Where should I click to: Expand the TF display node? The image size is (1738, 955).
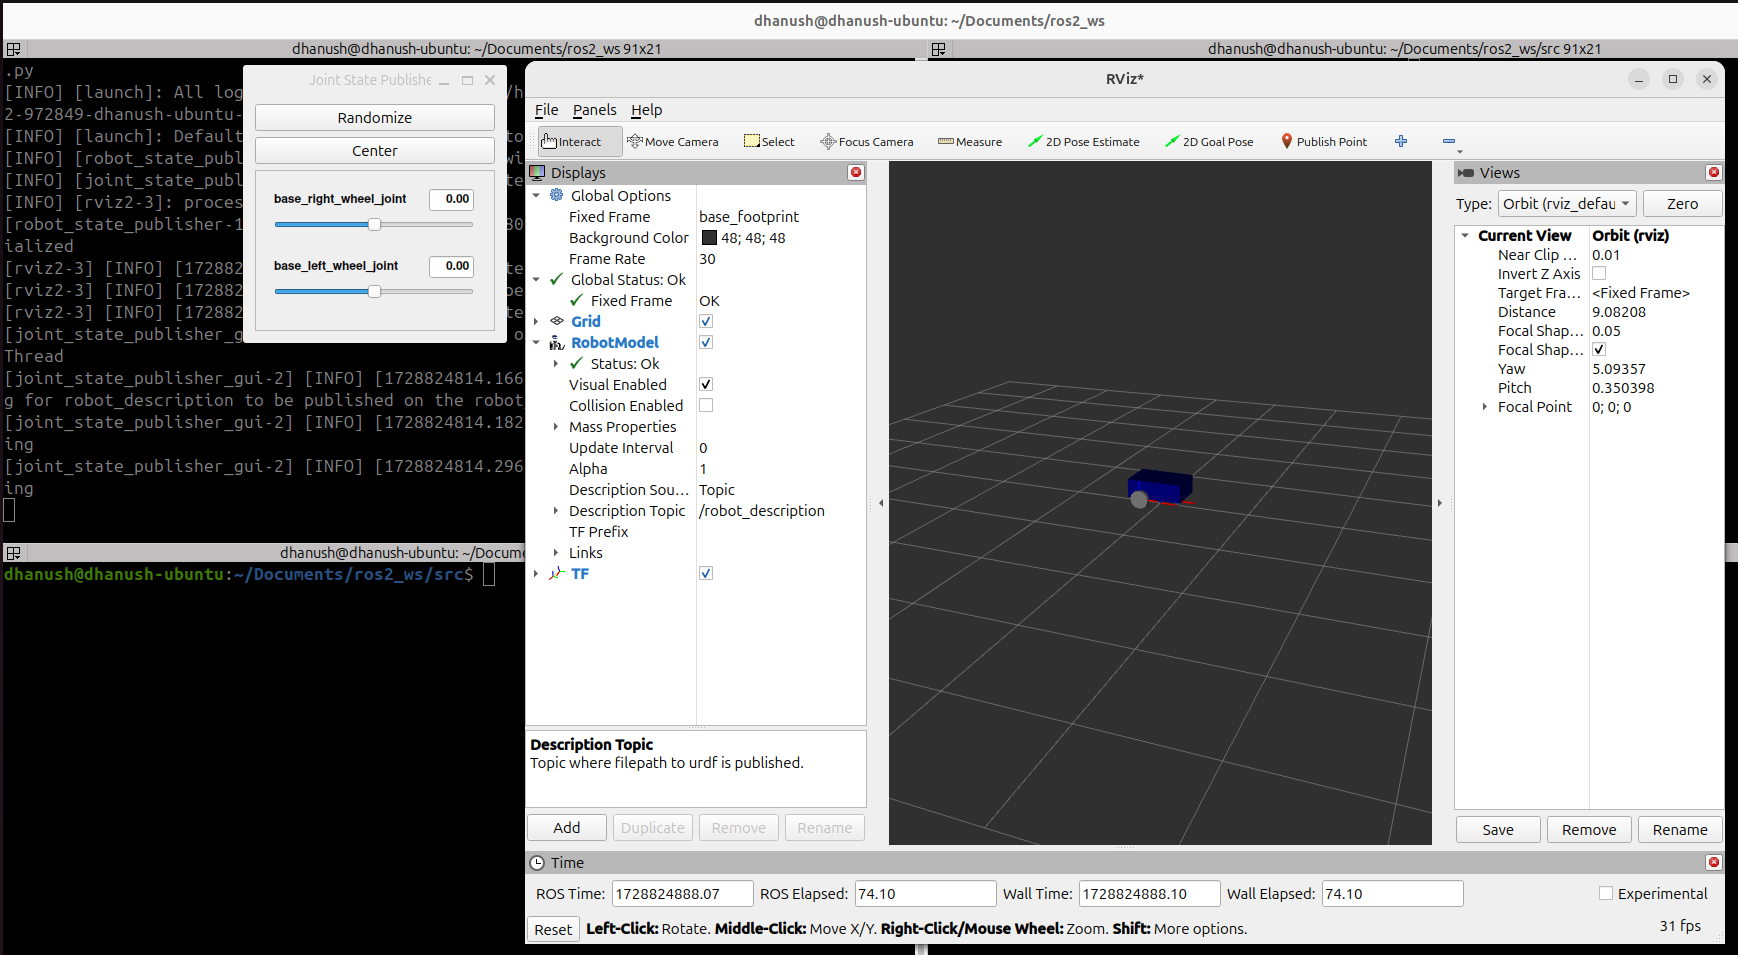537,573
